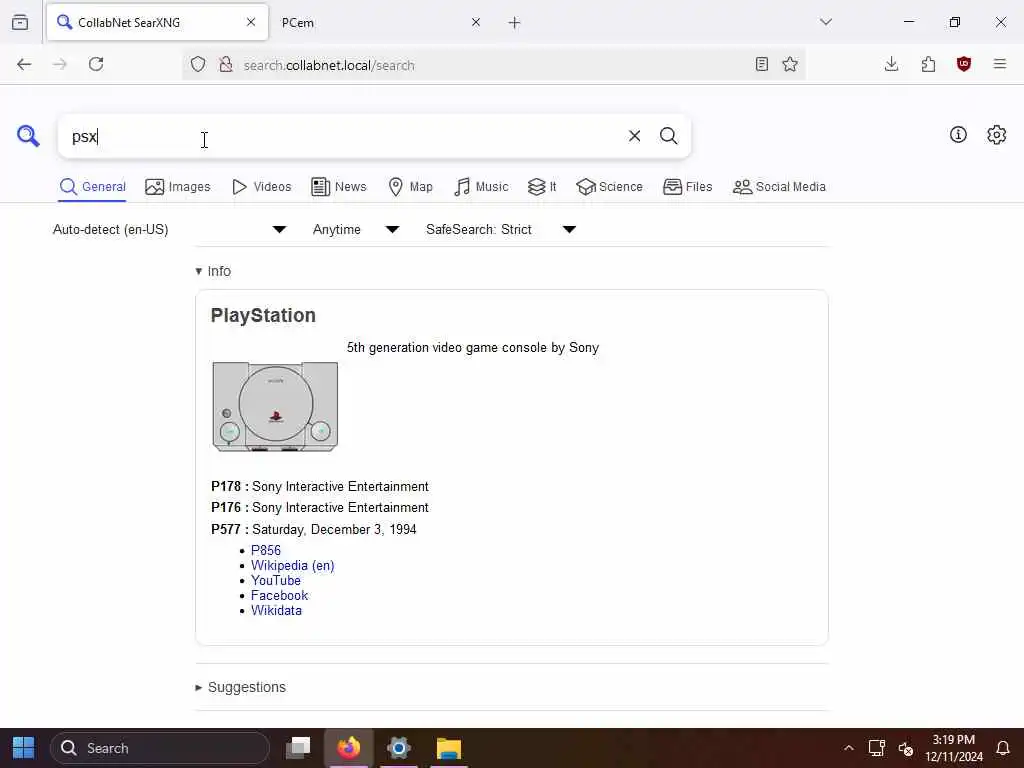This screenshot has width=1024, height=768.
Task: Go back to previous page
Action: (24, 64)
